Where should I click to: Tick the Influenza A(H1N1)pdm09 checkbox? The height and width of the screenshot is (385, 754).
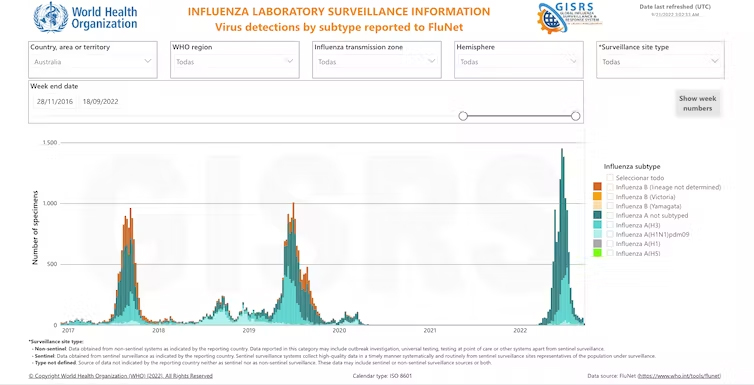coord(610,234)
